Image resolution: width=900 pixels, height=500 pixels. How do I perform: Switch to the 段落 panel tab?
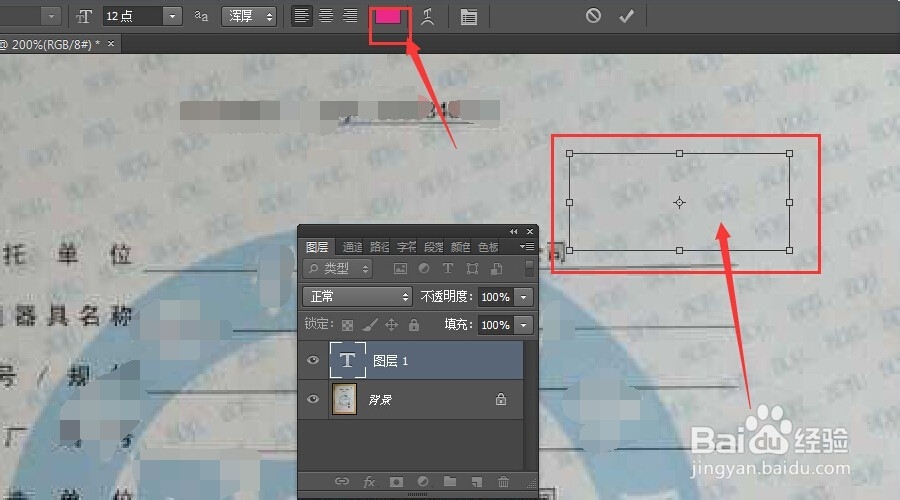(x=433, y=247)
